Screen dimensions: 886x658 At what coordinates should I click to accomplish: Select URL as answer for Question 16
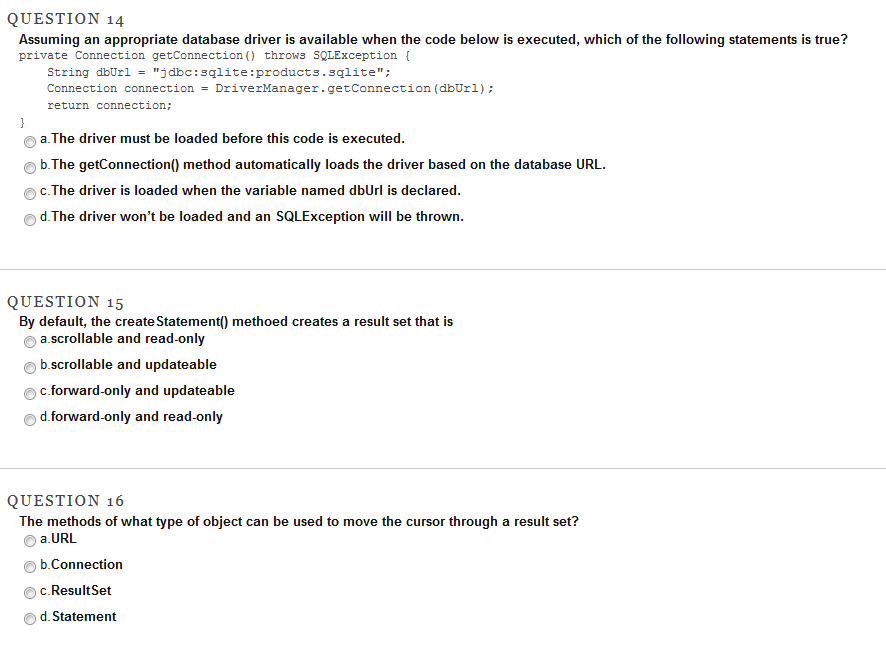click(30, 541)
